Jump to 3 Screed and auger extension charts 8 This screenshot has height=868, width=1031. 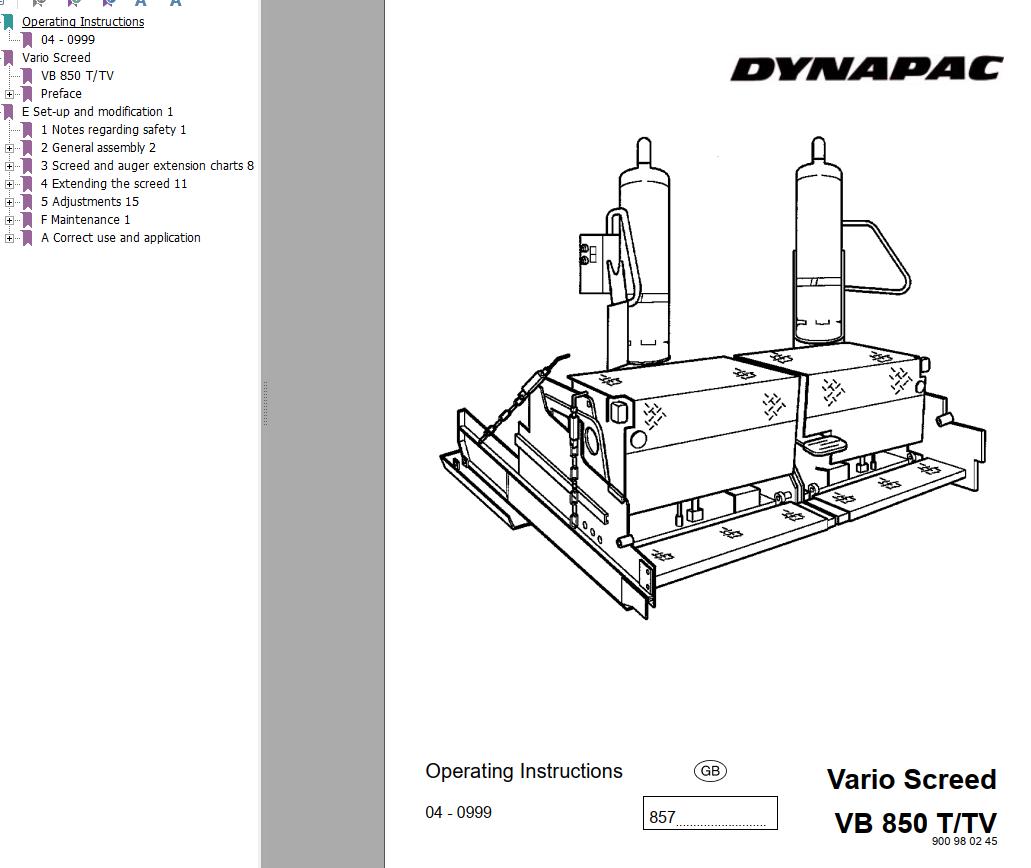click(147, 166)
